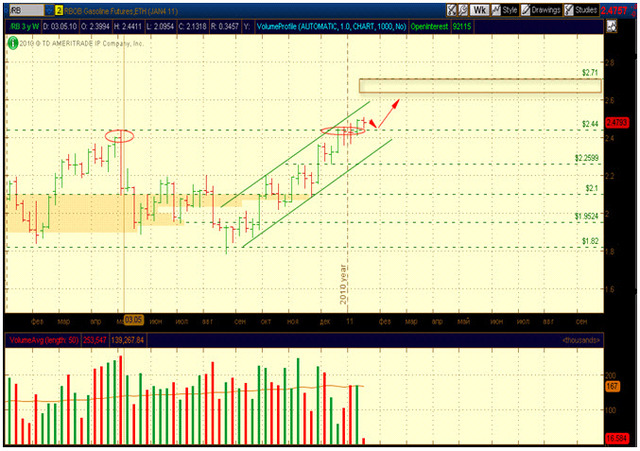Select the yellow target rectangle near 2.71
Viewport: 640px width, 451px height.
click(x=480, y=86)
